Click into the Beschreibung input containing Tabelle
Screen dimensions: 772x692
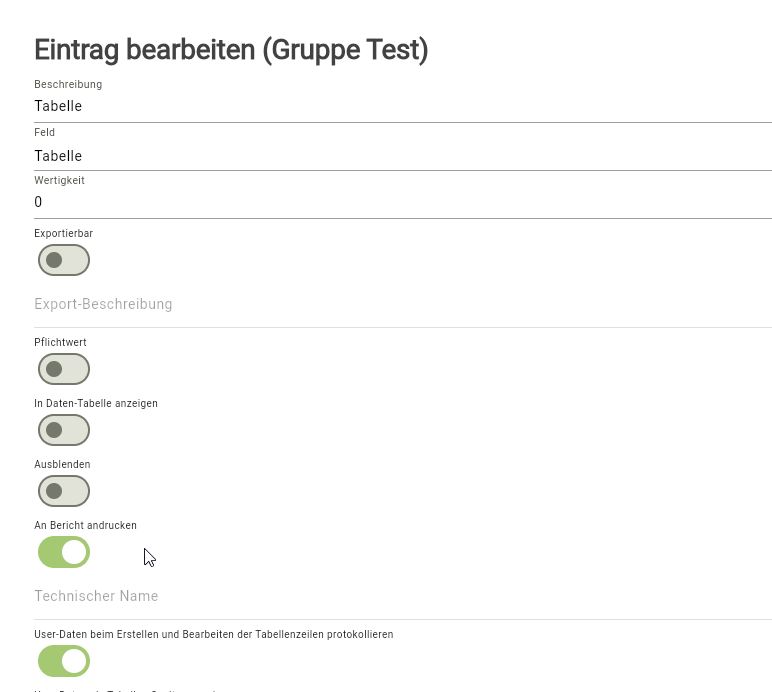(402, 106)
